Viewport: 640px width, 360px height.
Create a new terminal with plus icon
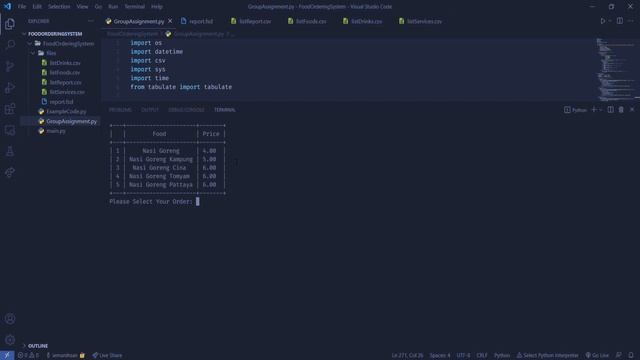594,110
